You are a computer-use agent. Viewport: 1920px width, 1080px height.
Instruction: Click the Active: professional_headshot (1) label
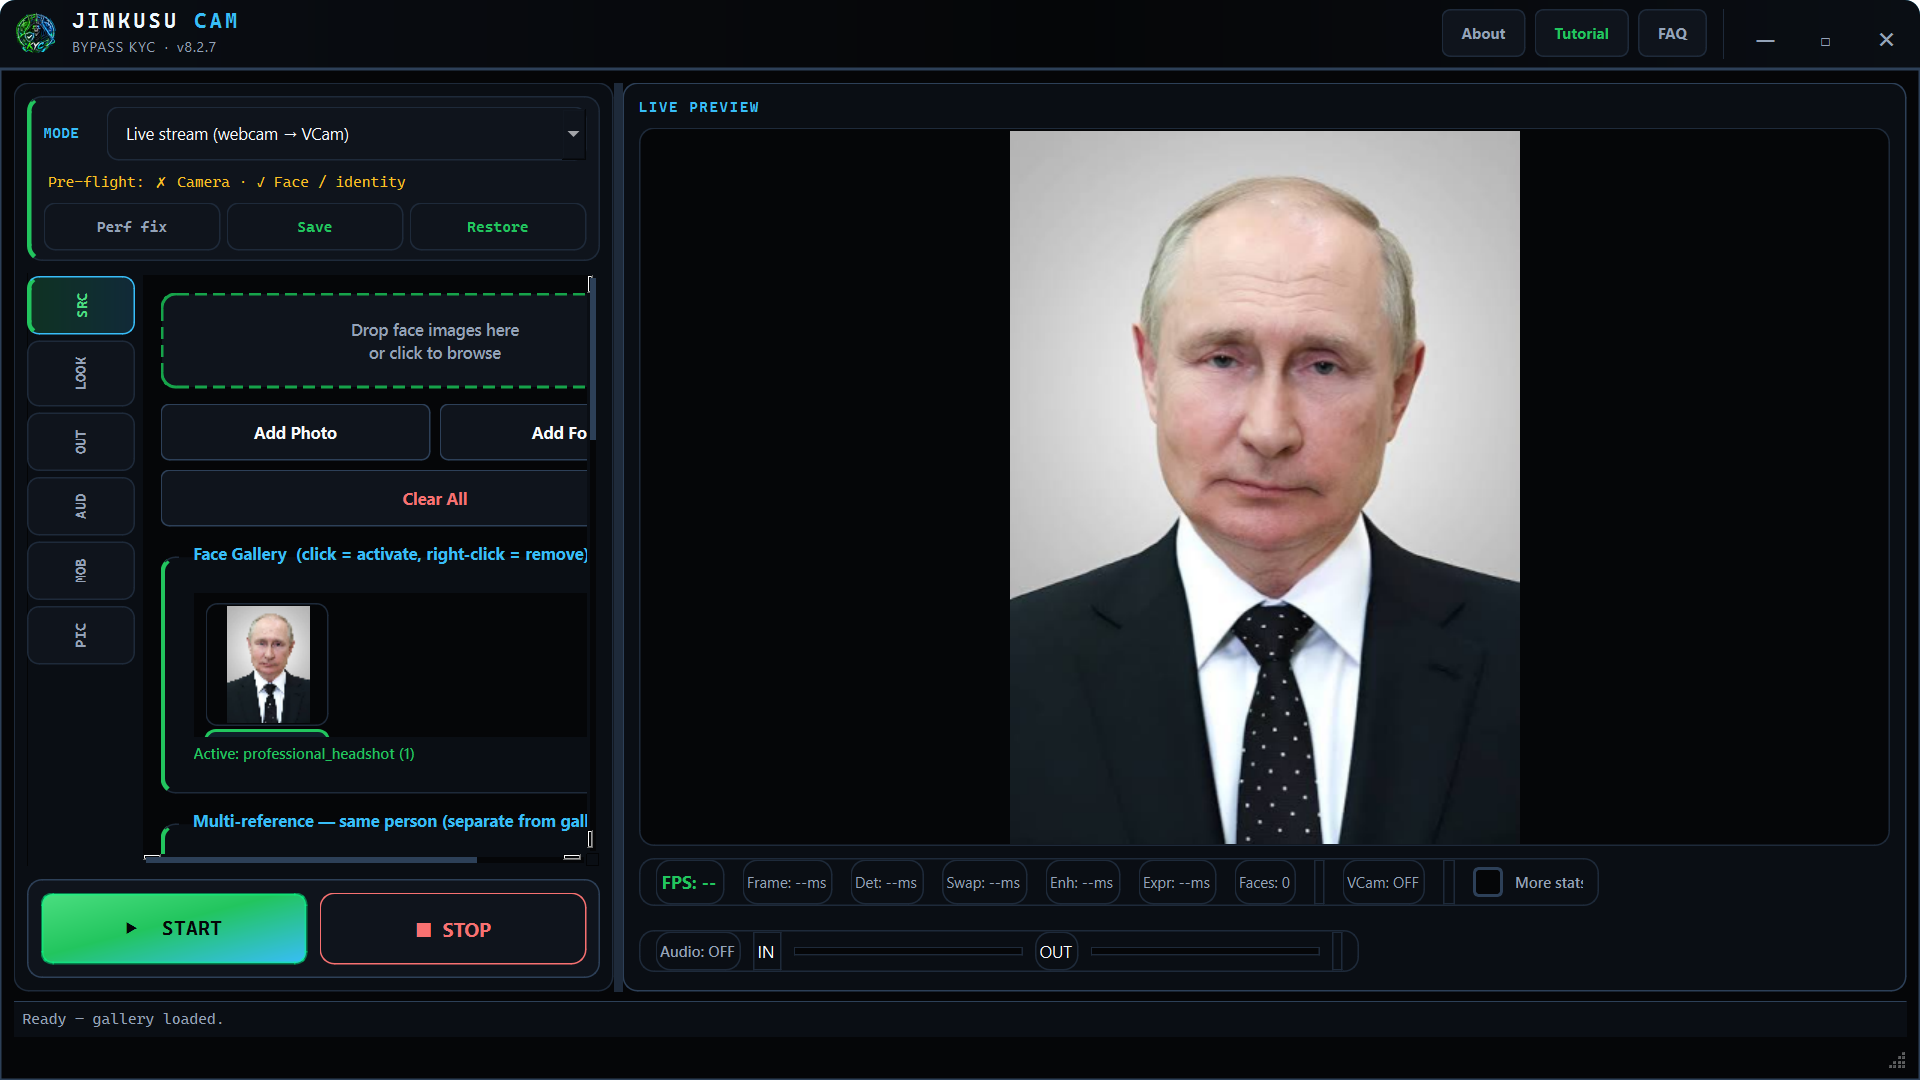click(x=304, y=754)
